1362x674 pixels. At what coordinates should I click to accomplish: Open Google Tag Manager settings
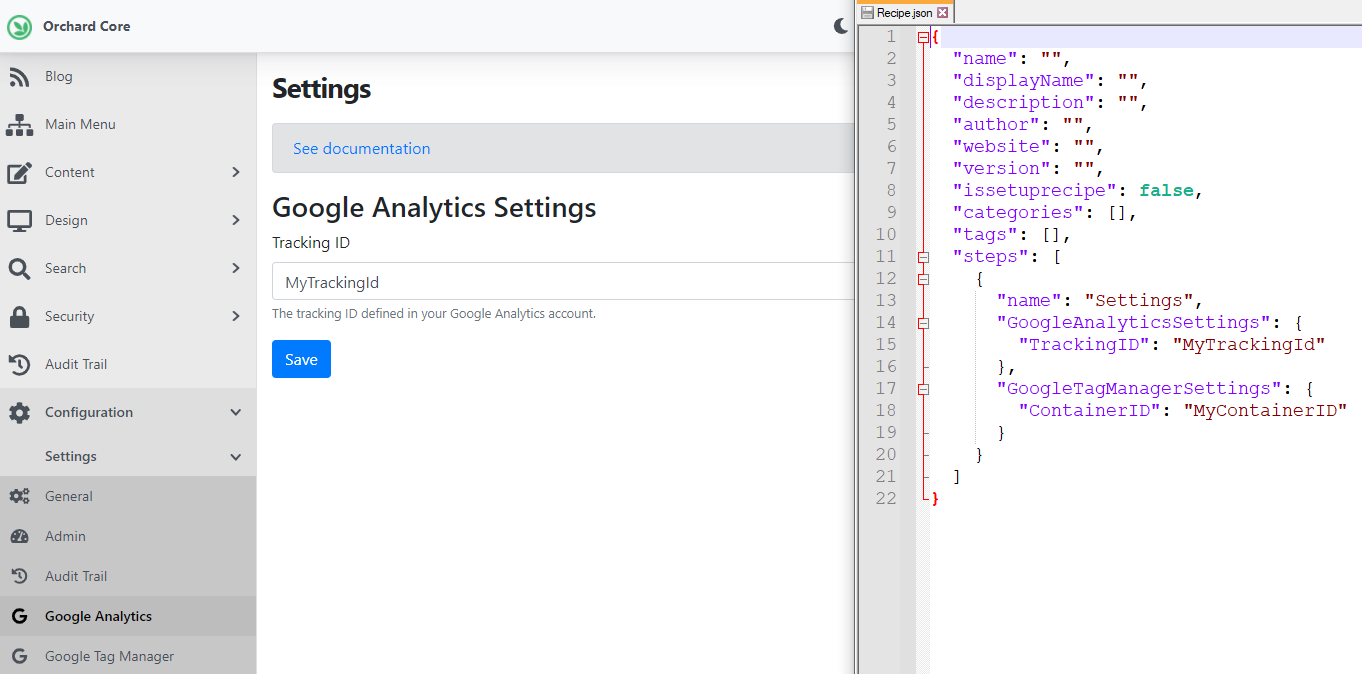(128, 657)
